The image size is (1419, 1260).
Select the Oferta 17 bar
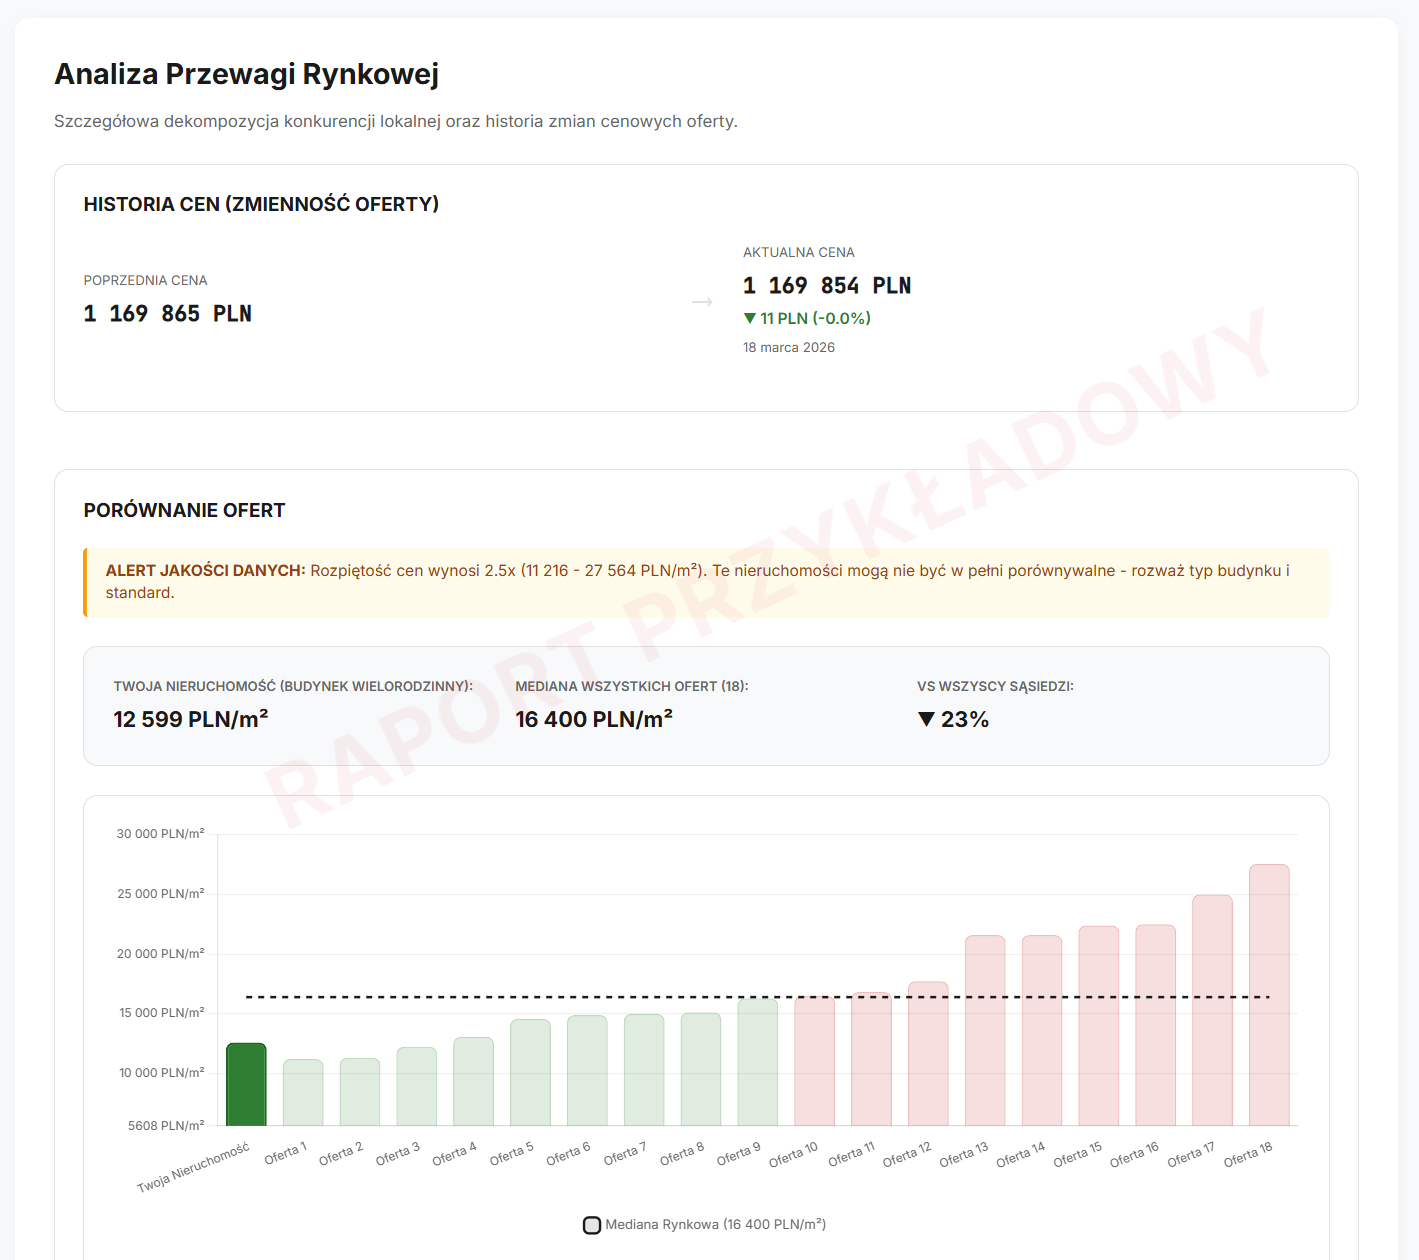[1212, 1010]
